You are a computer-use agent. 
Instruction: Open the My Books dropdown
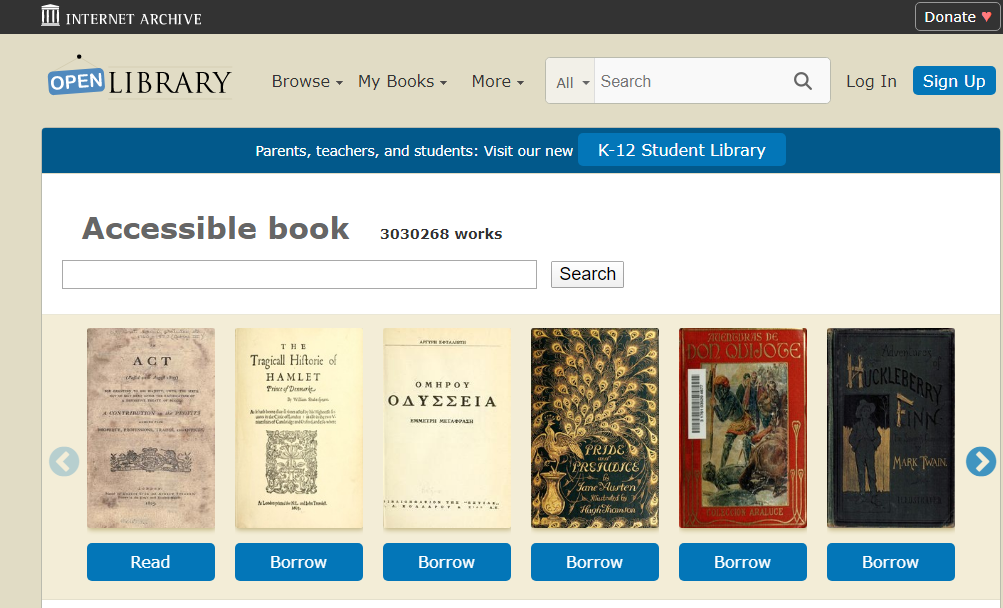point(402,82)
